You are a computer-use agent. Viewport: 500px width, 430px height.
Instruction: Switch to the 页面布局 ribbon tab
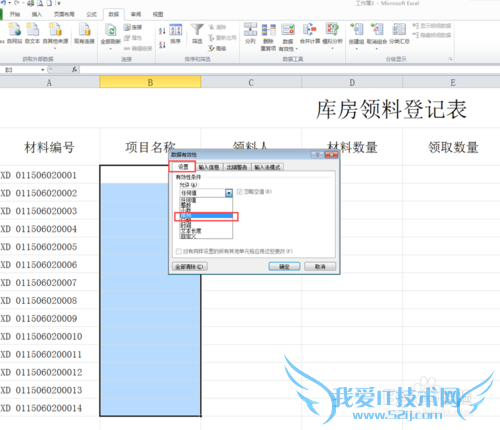point(64,14)
